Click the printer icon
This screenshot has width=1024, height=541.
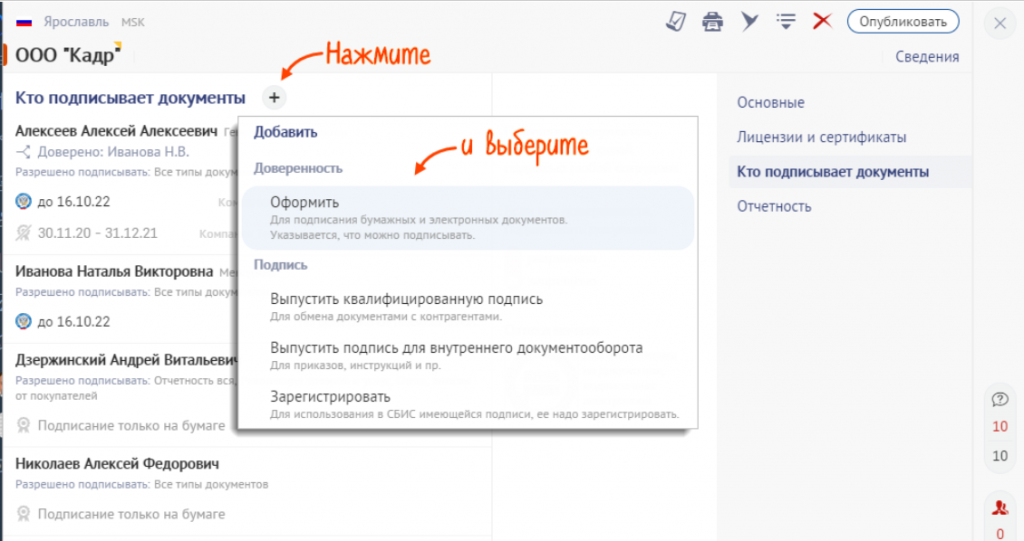[712, 21]
